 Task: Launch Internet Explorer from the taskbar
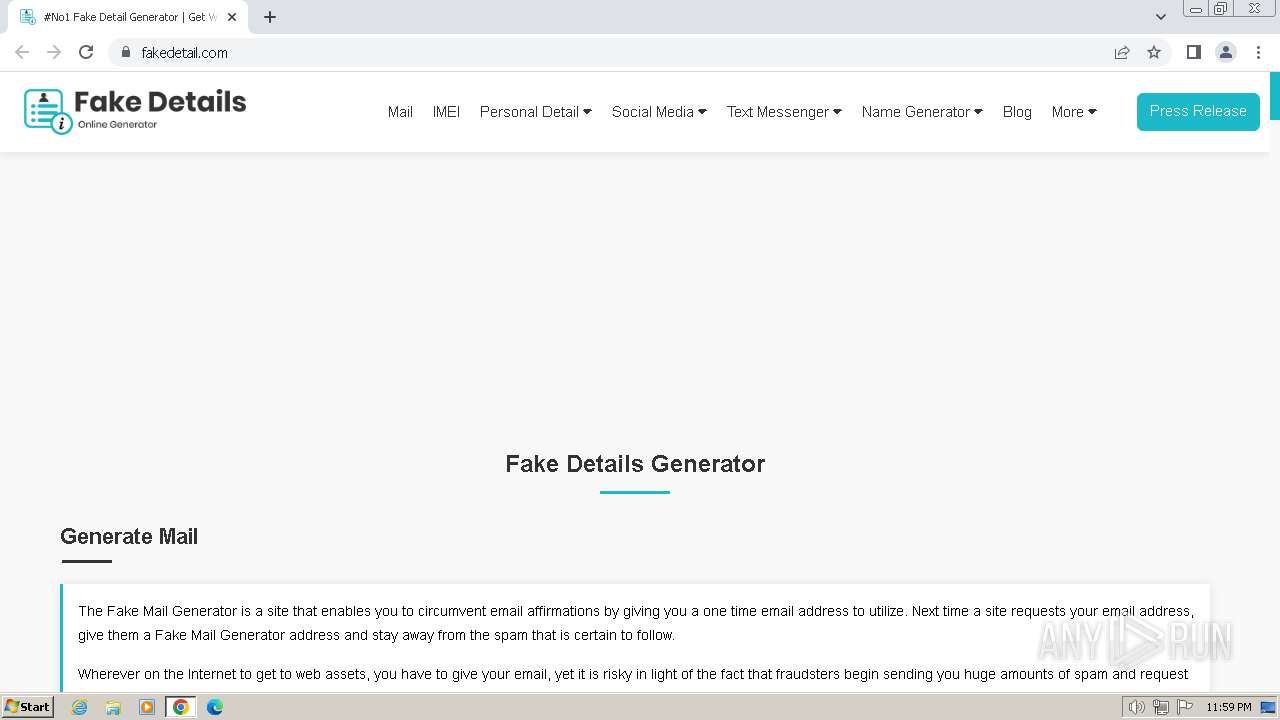coord(80,707)
